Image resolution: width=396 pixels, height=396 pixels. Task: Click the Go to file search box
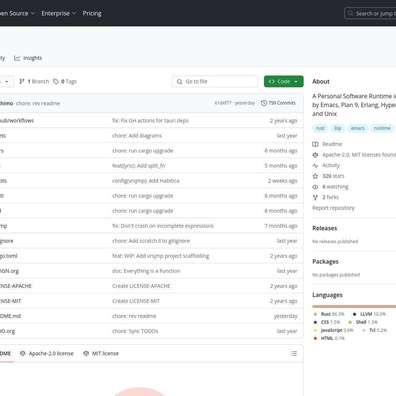click(215, 81)
